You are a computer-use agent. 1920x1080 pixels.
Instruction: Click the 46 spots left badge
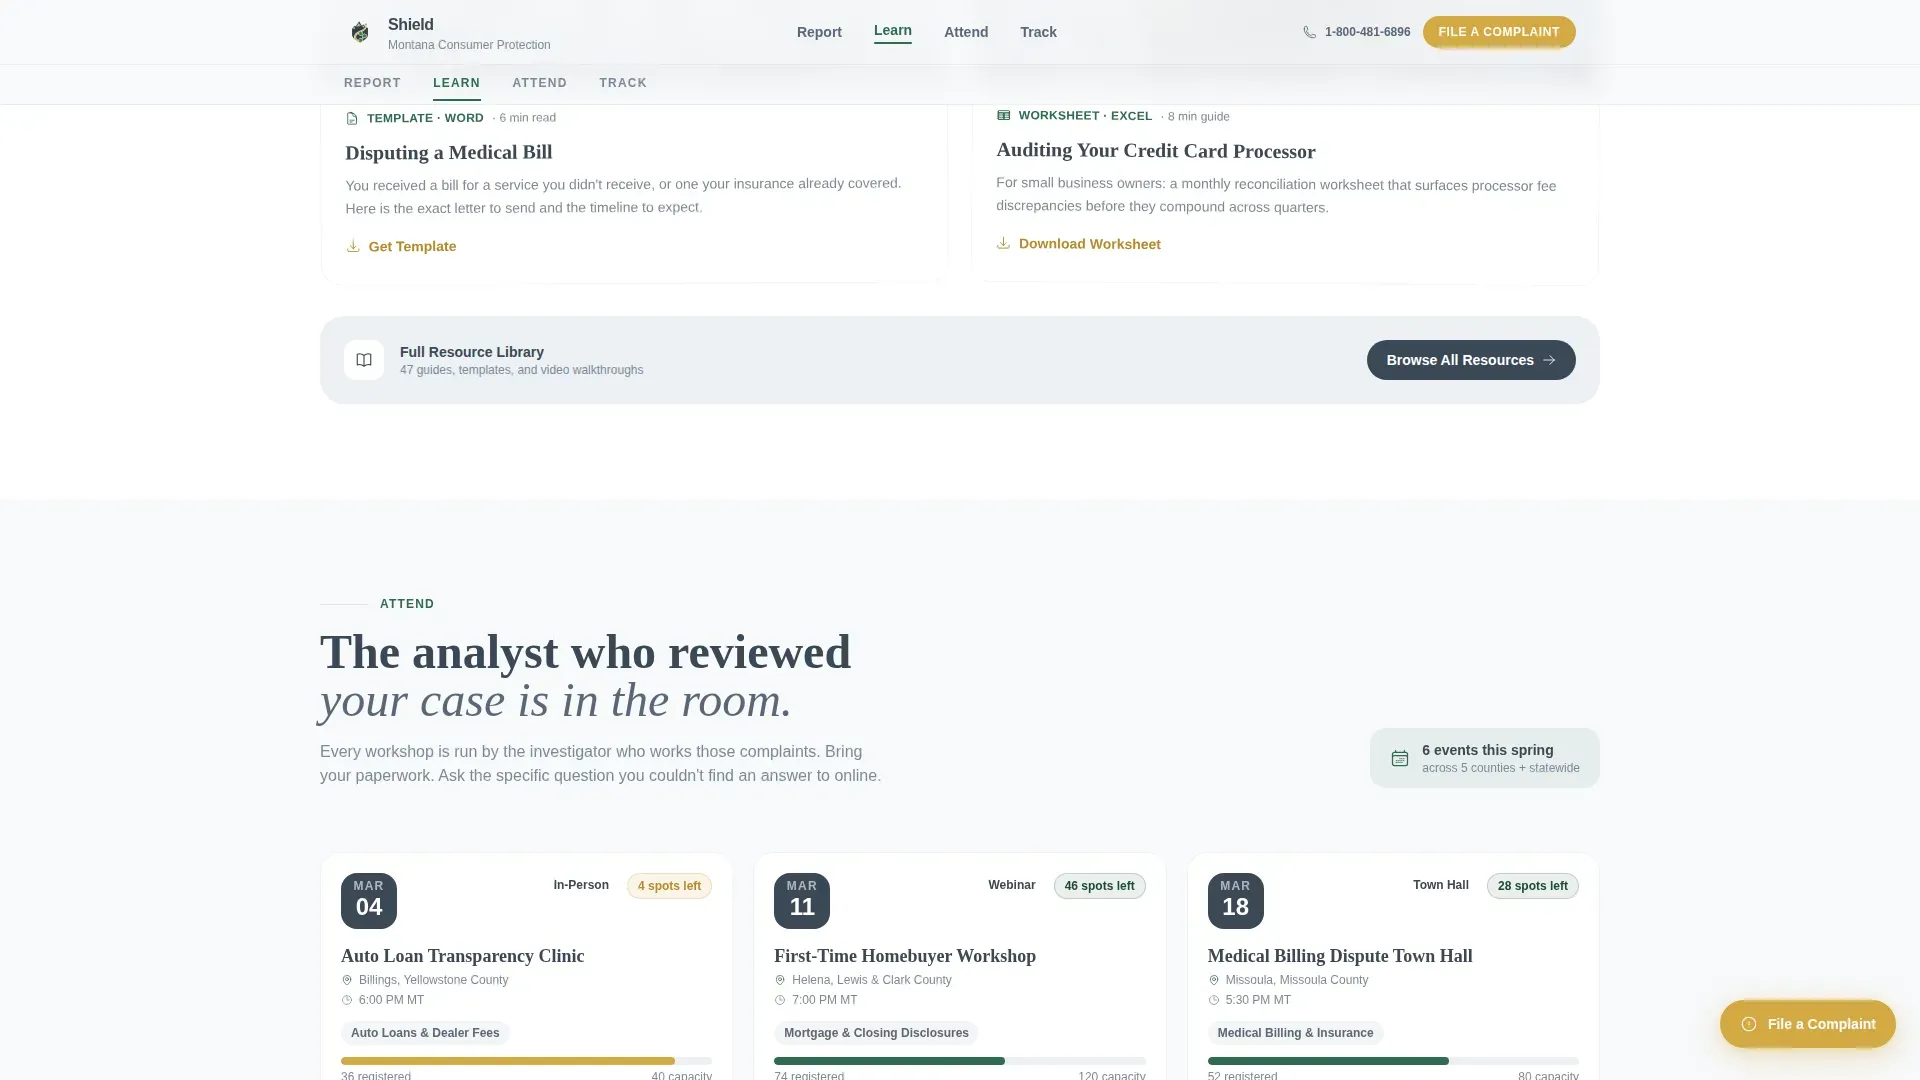(1100, 886)
